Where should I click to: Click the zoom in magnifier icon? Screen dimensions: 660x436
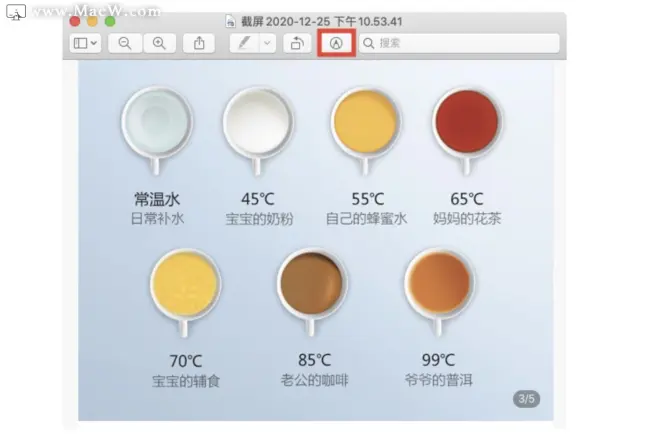pos(159,43)
